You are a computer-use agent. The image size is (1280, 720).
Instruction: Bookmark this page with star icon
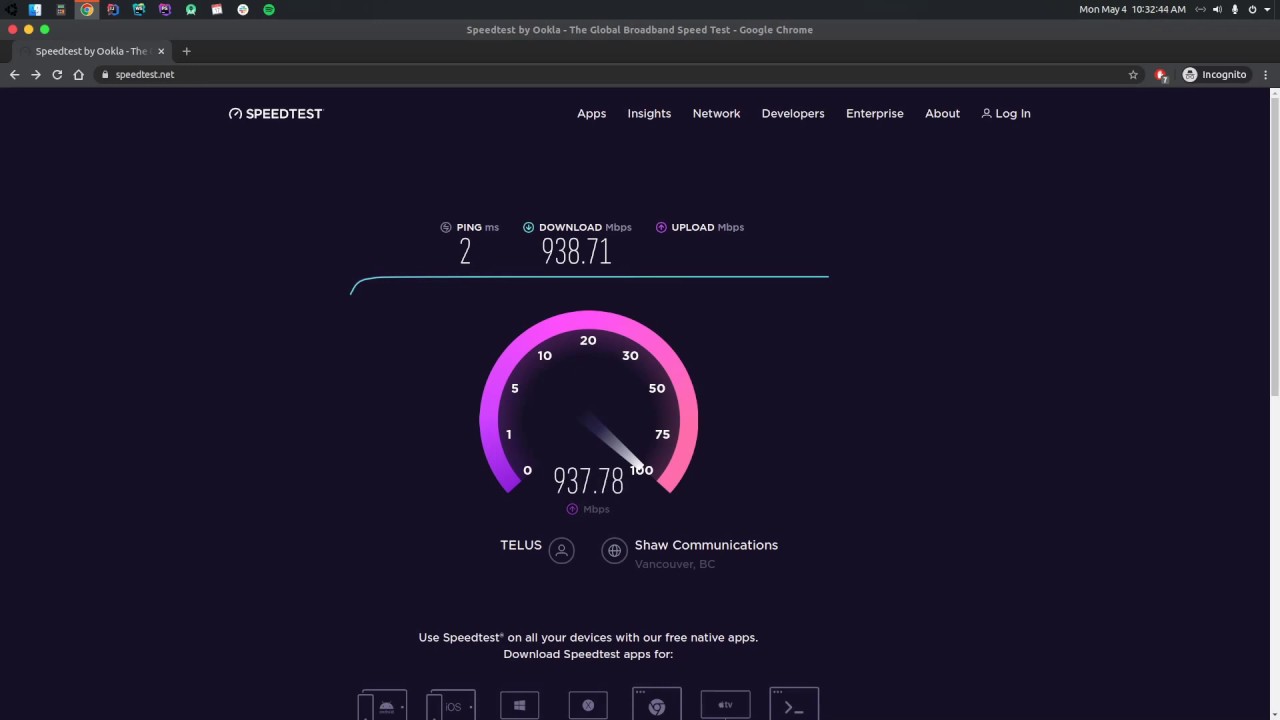point(1133,75)
